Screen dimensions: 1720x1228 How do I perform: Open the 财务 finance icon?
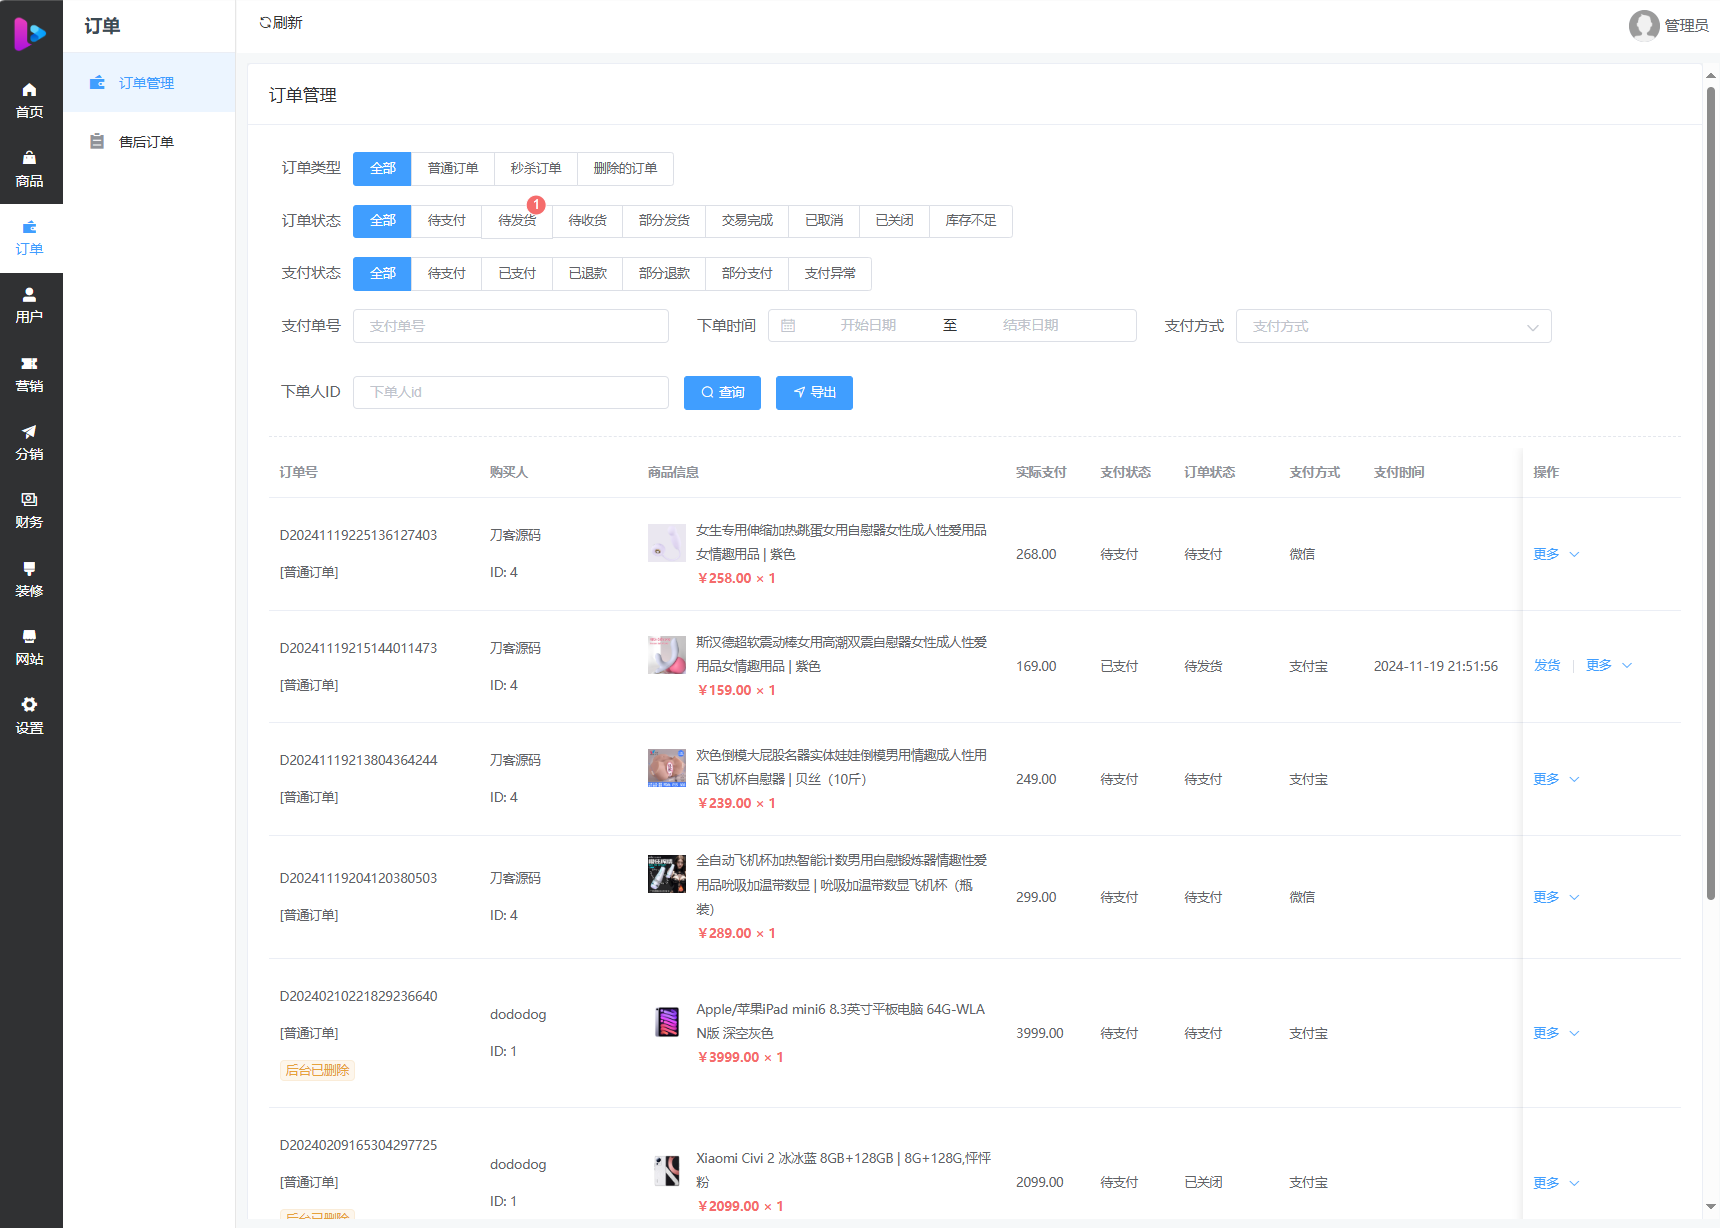[30, 500]
